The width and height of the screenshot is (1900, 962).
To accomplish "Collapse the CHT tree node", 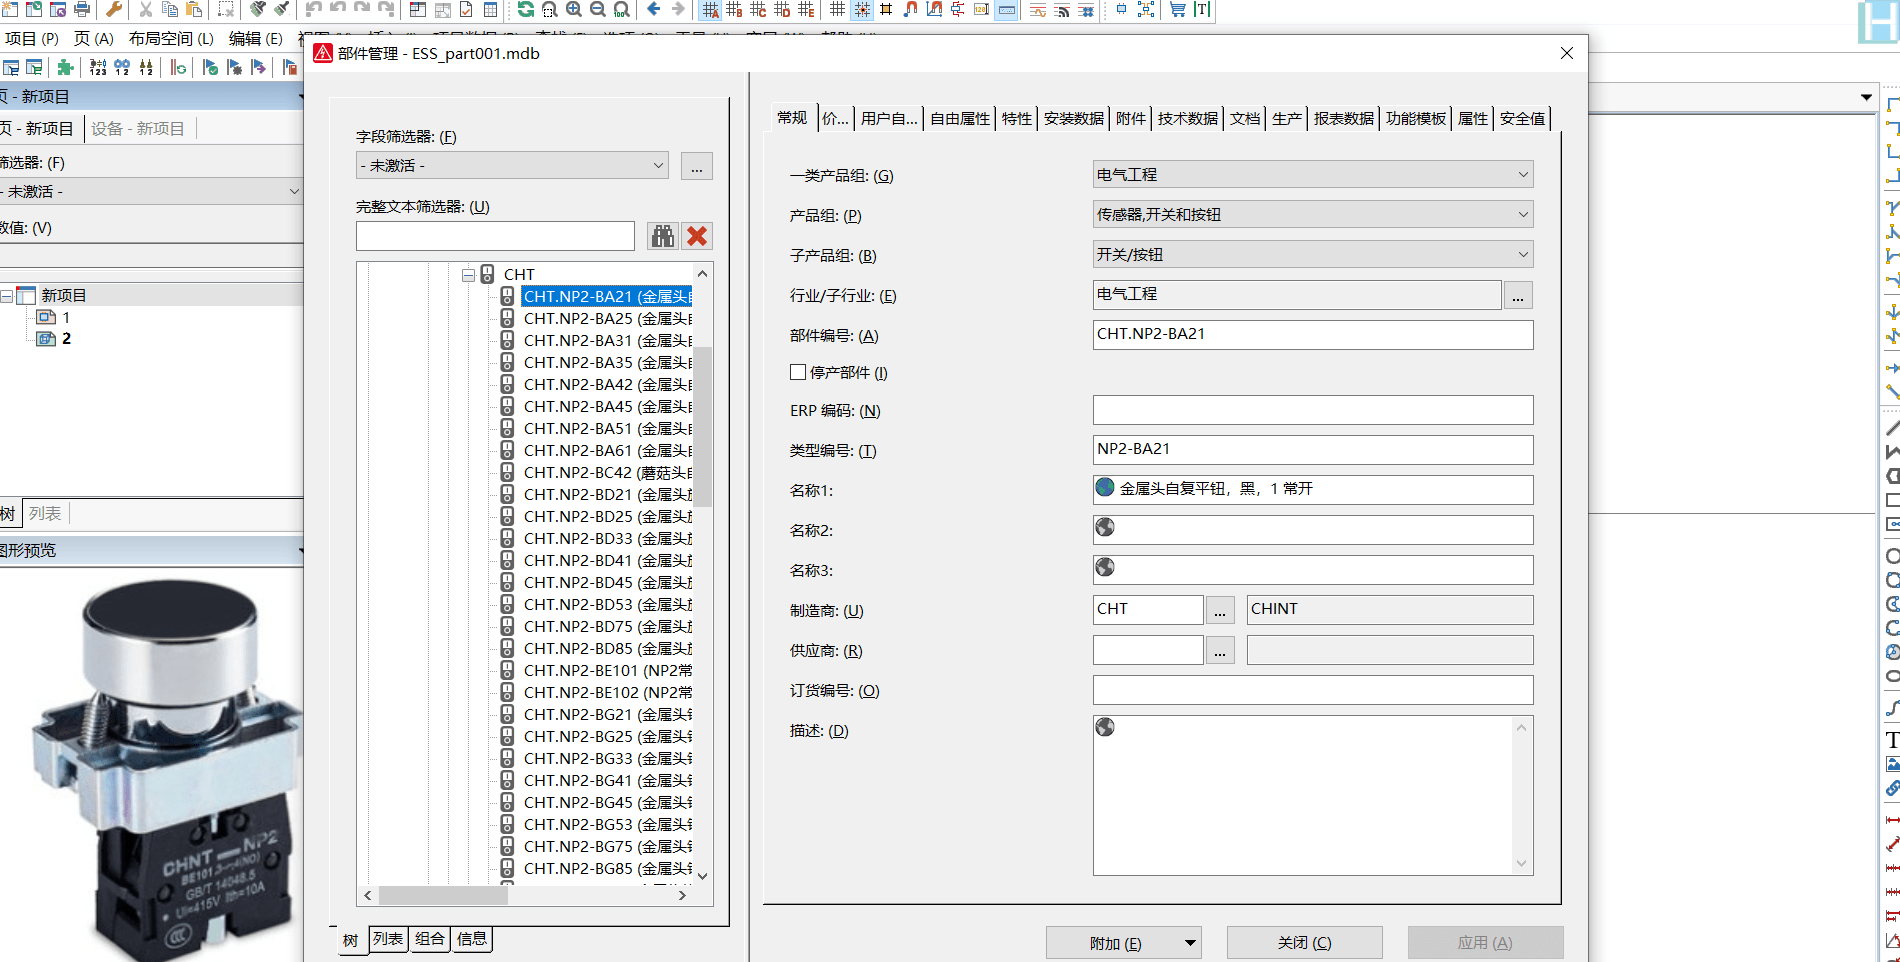I will 468,273.
